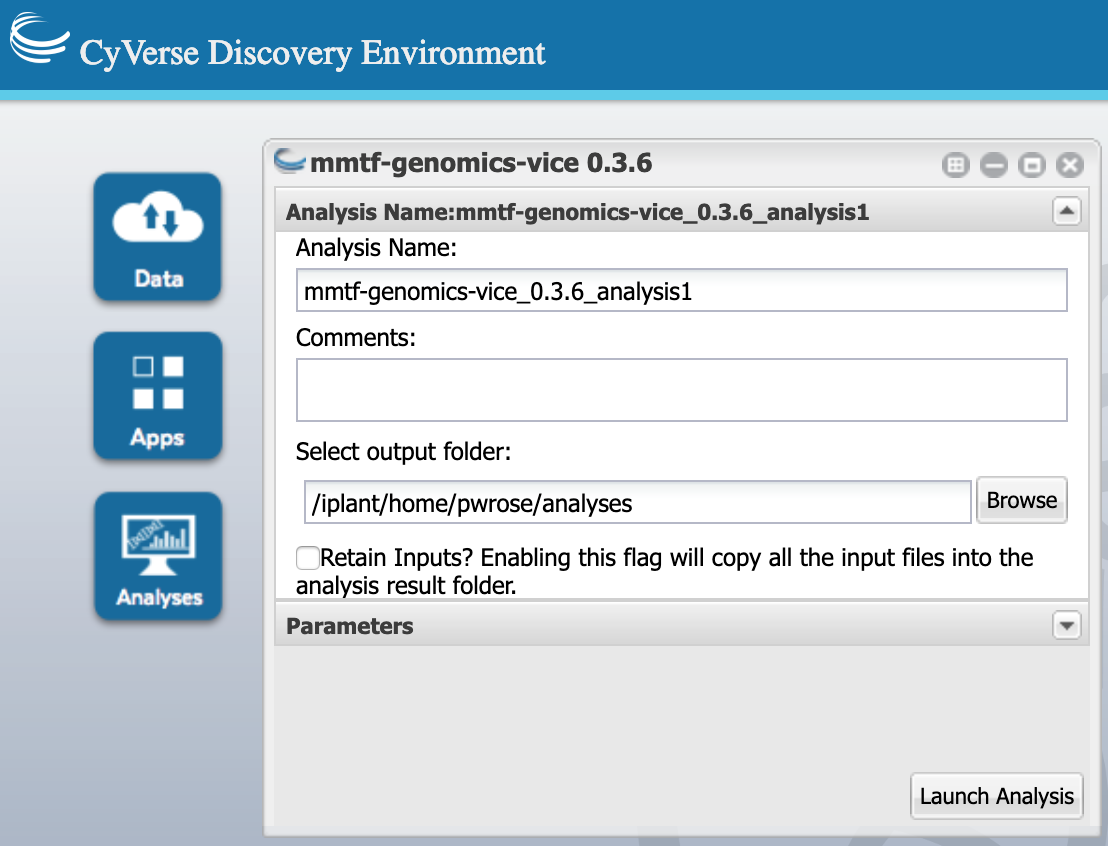Focus the Analysis Name input field
The image size is (1108, 846).
[681, 290]
